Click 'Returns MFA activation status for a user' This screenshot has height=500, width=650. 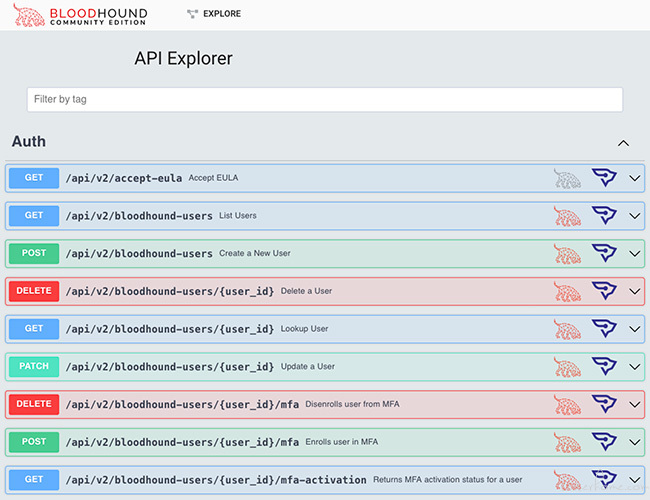pos(448,480)
